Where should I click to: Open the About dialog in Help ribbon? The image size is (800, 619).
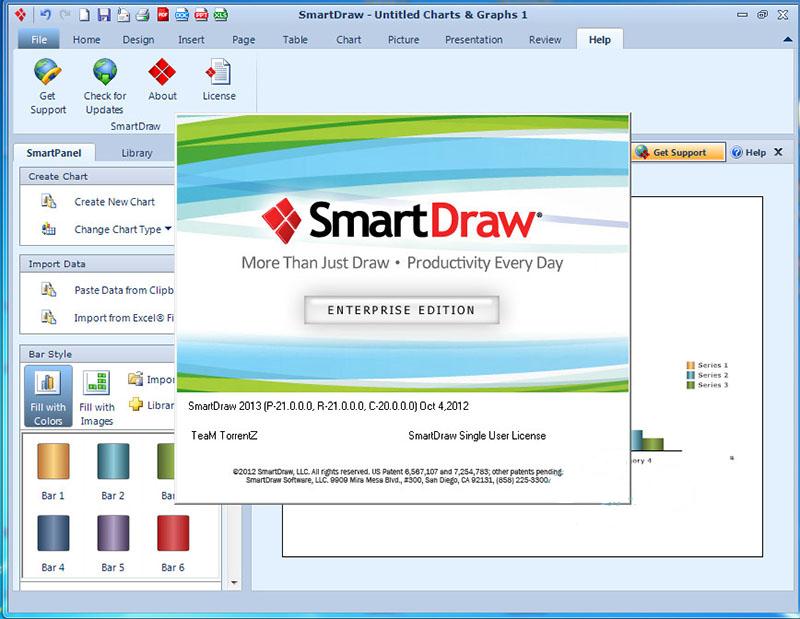click(162, 80)
